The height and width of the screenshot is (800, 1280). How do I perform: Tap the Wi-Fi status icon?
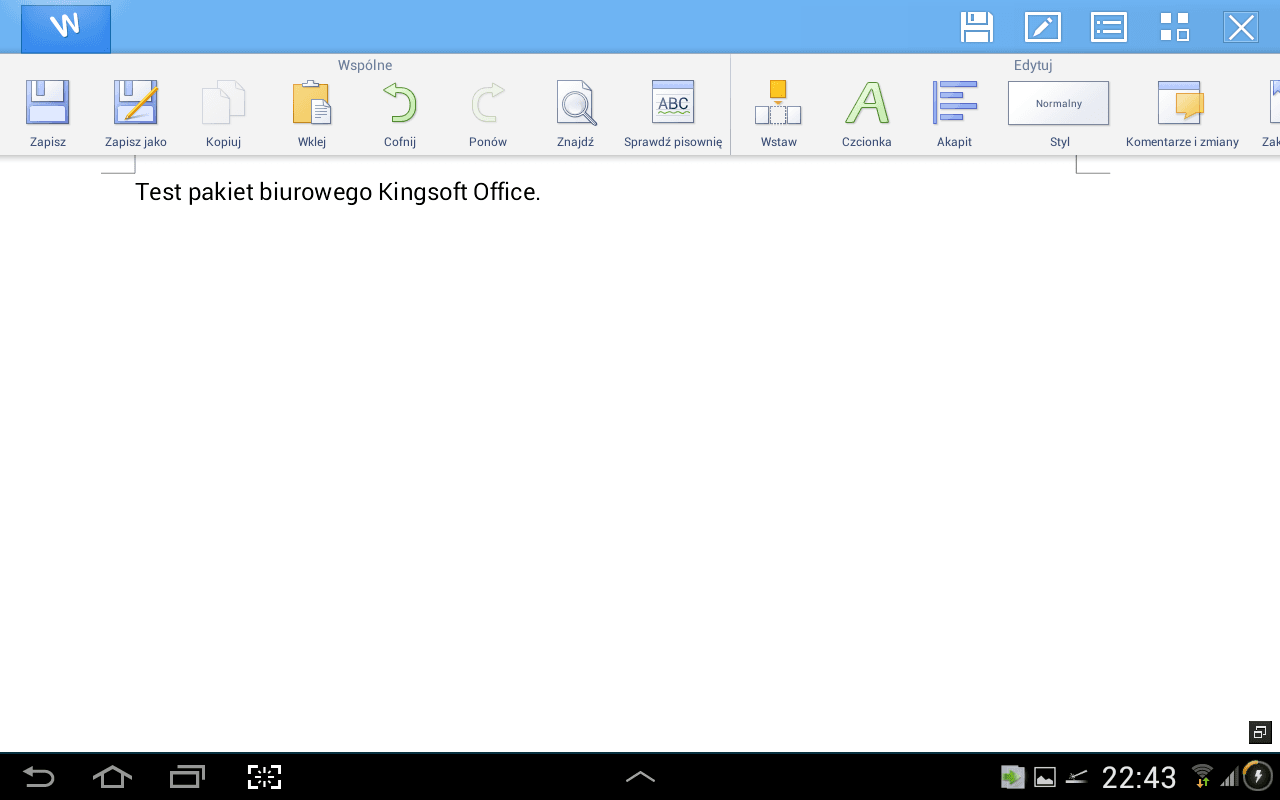[1202, 775]
